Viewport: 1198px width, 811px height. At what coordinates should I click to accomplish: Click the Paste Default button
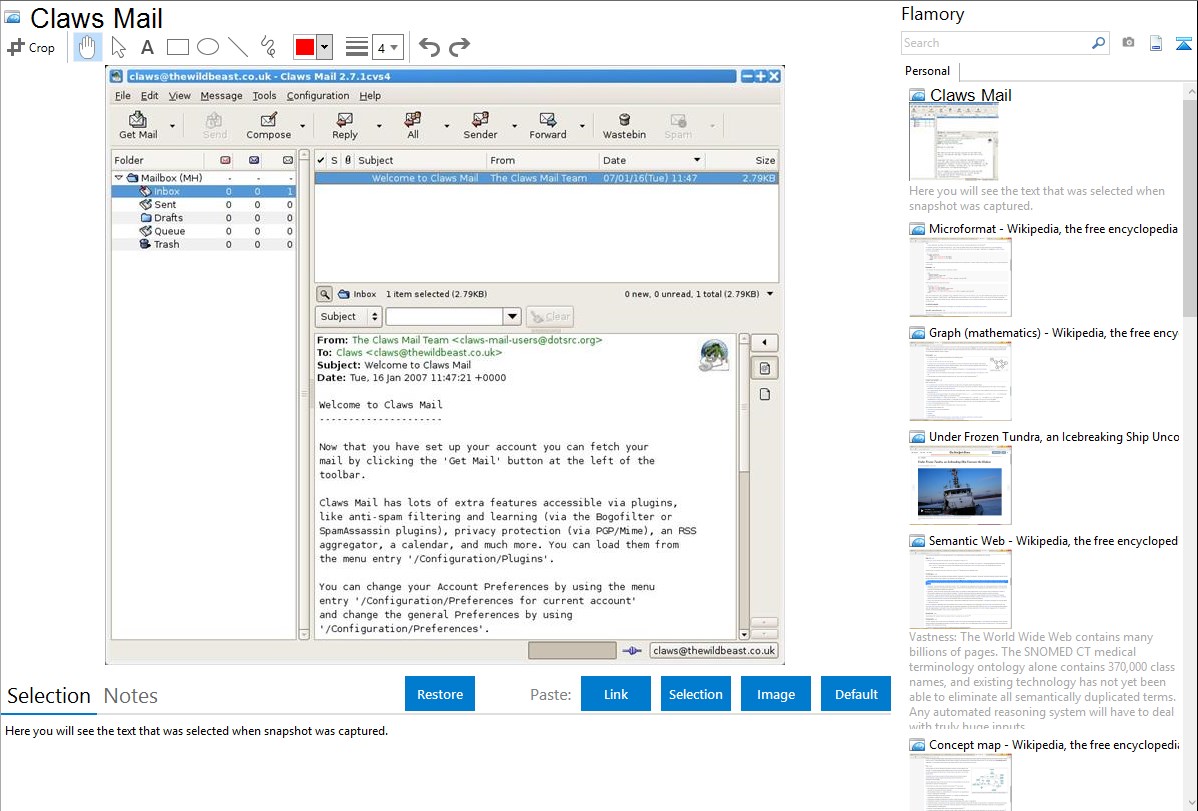pyautogui.click(x=856, y=694)
